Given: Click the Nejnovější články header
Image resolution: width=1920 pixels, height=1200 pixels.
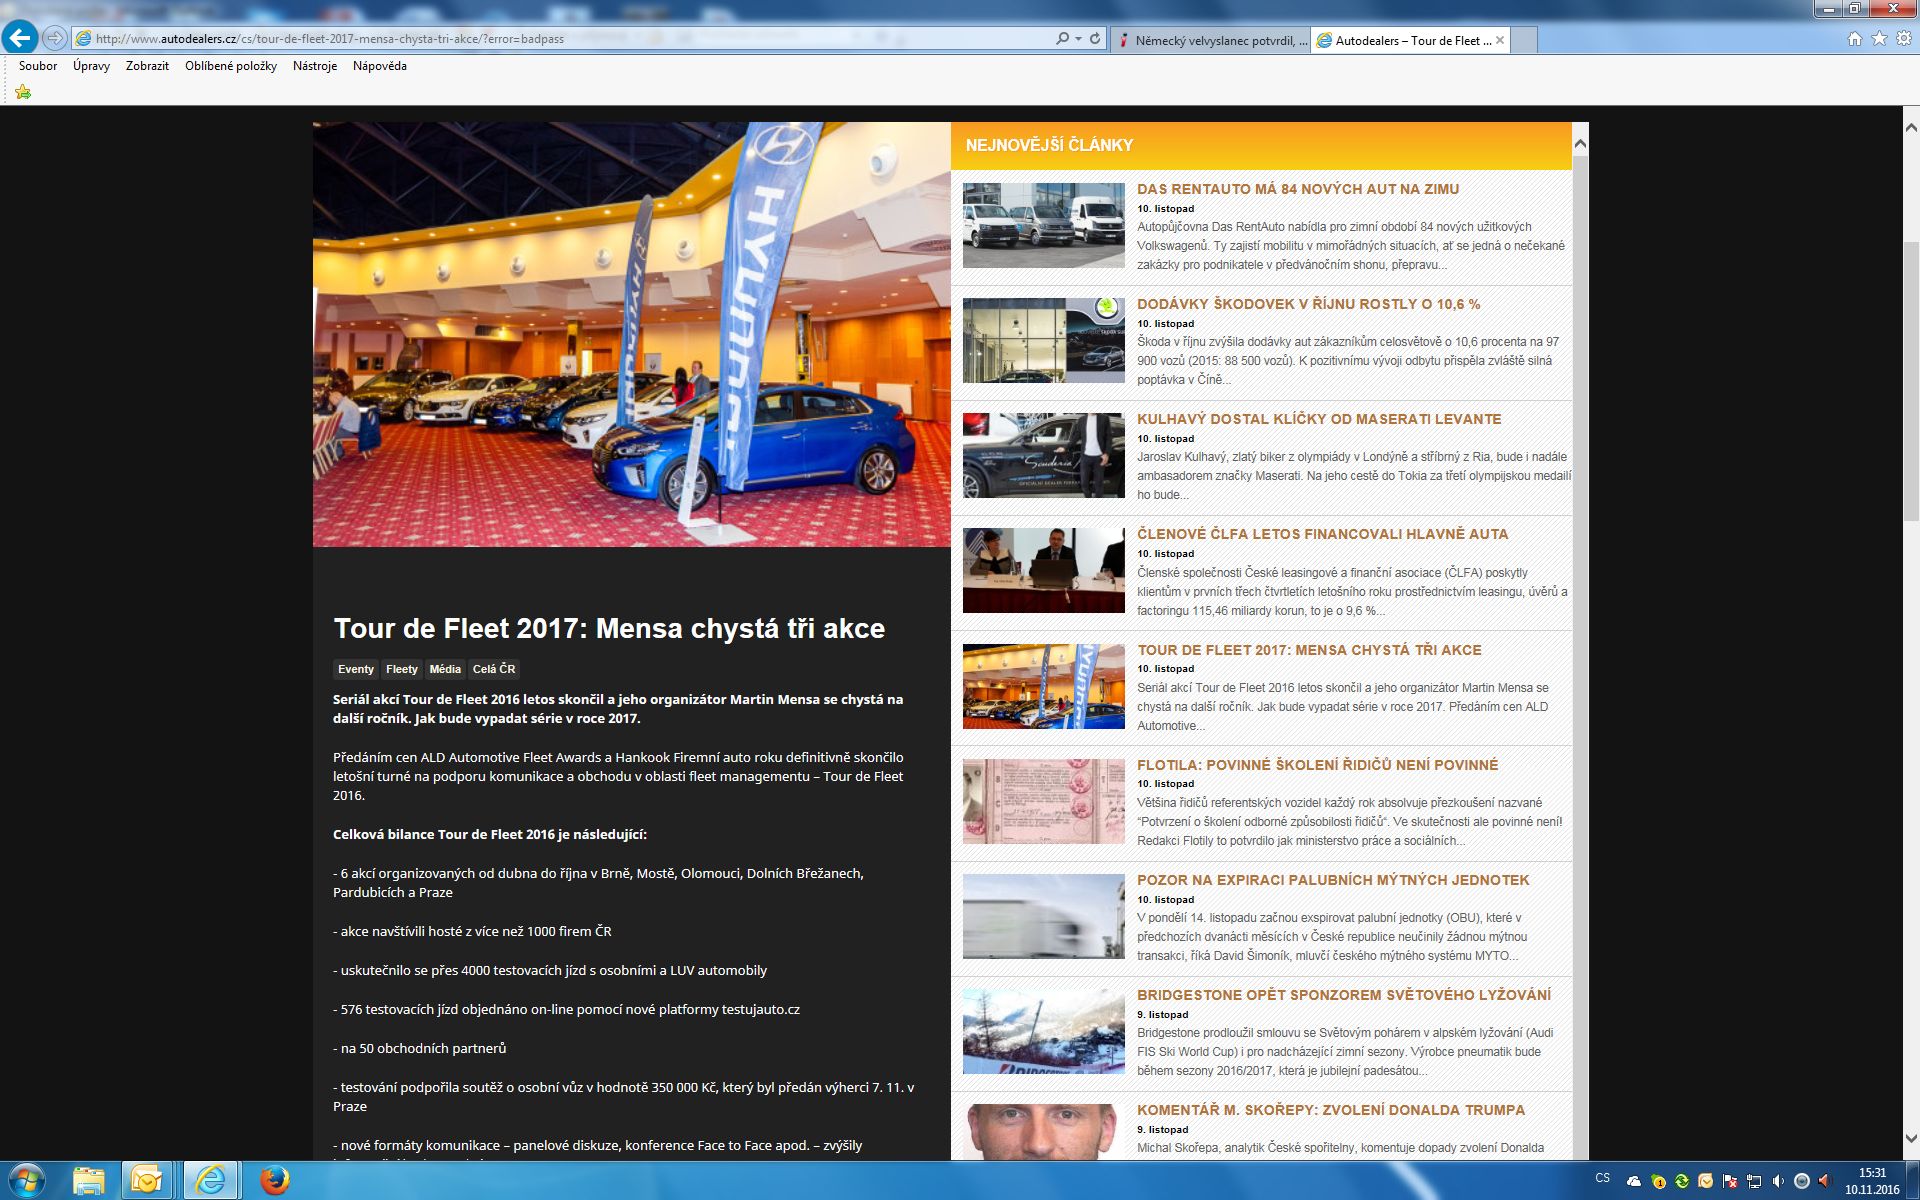Looking at the screenshot, I should coord(1049,145).
